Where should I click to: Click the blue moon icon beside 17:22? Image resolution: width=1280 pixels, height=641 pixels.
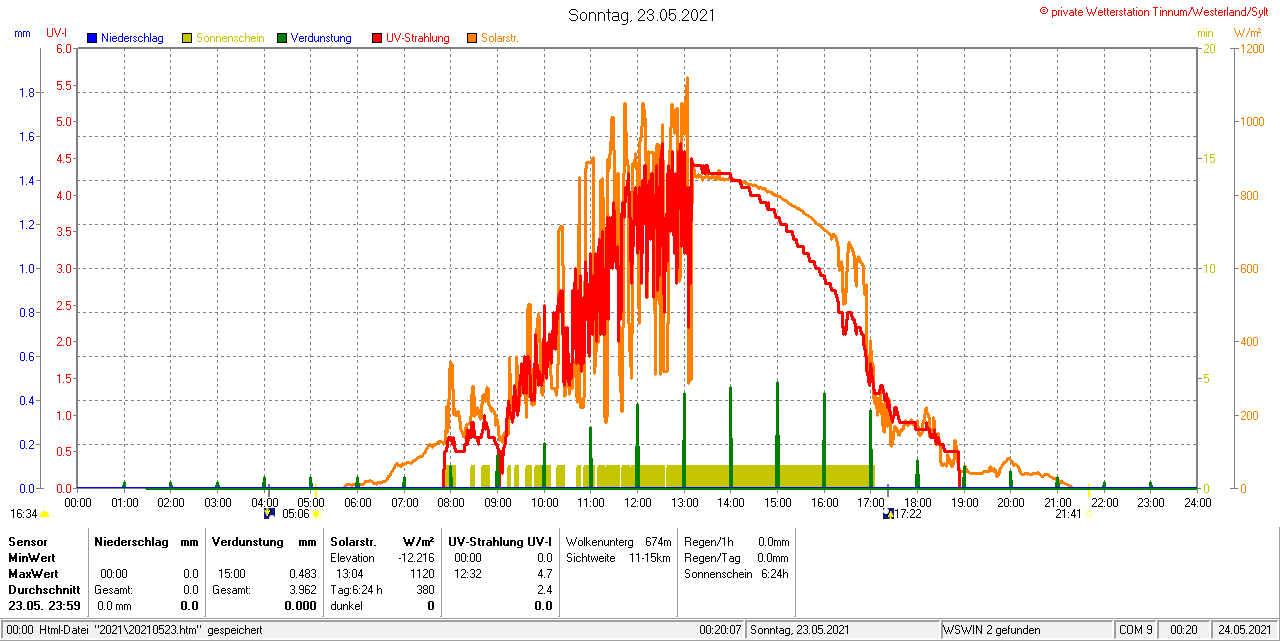click(888, 514)
